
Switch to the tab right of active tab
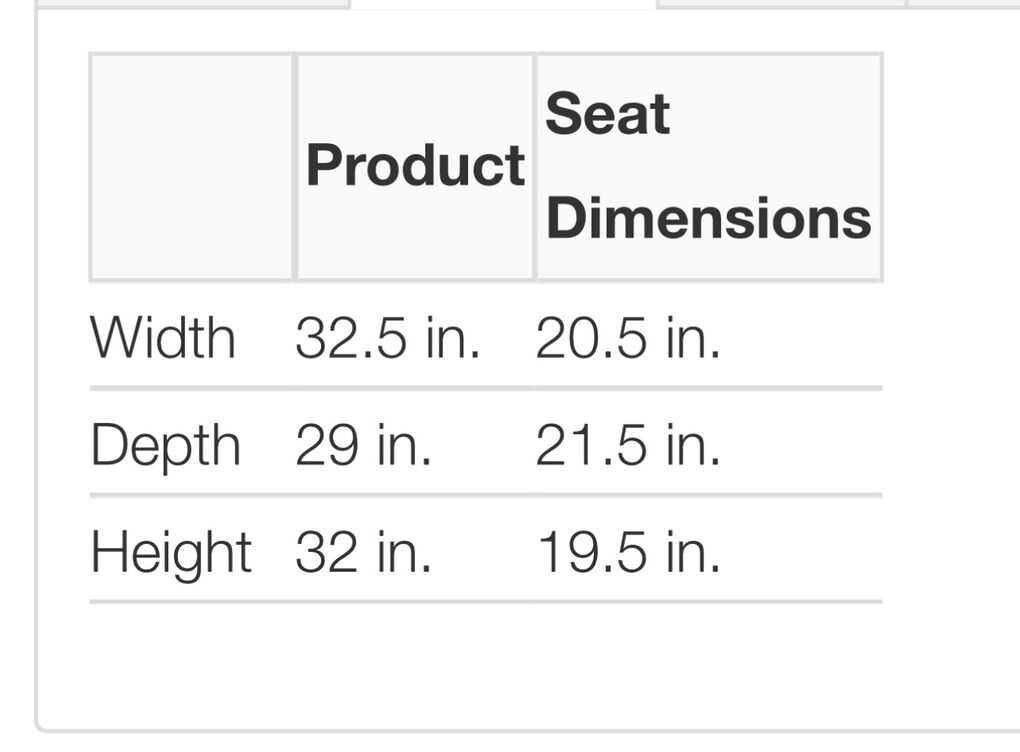[x=782, y=3]
